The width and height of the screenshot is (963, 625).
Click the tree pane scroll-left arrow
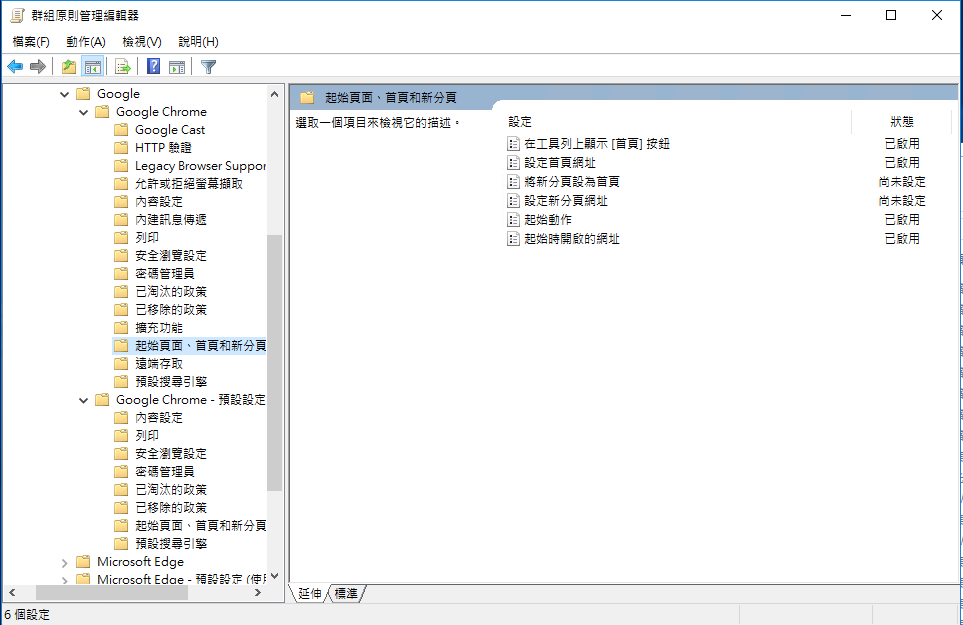pyautogui.click(x=12, y=592)
